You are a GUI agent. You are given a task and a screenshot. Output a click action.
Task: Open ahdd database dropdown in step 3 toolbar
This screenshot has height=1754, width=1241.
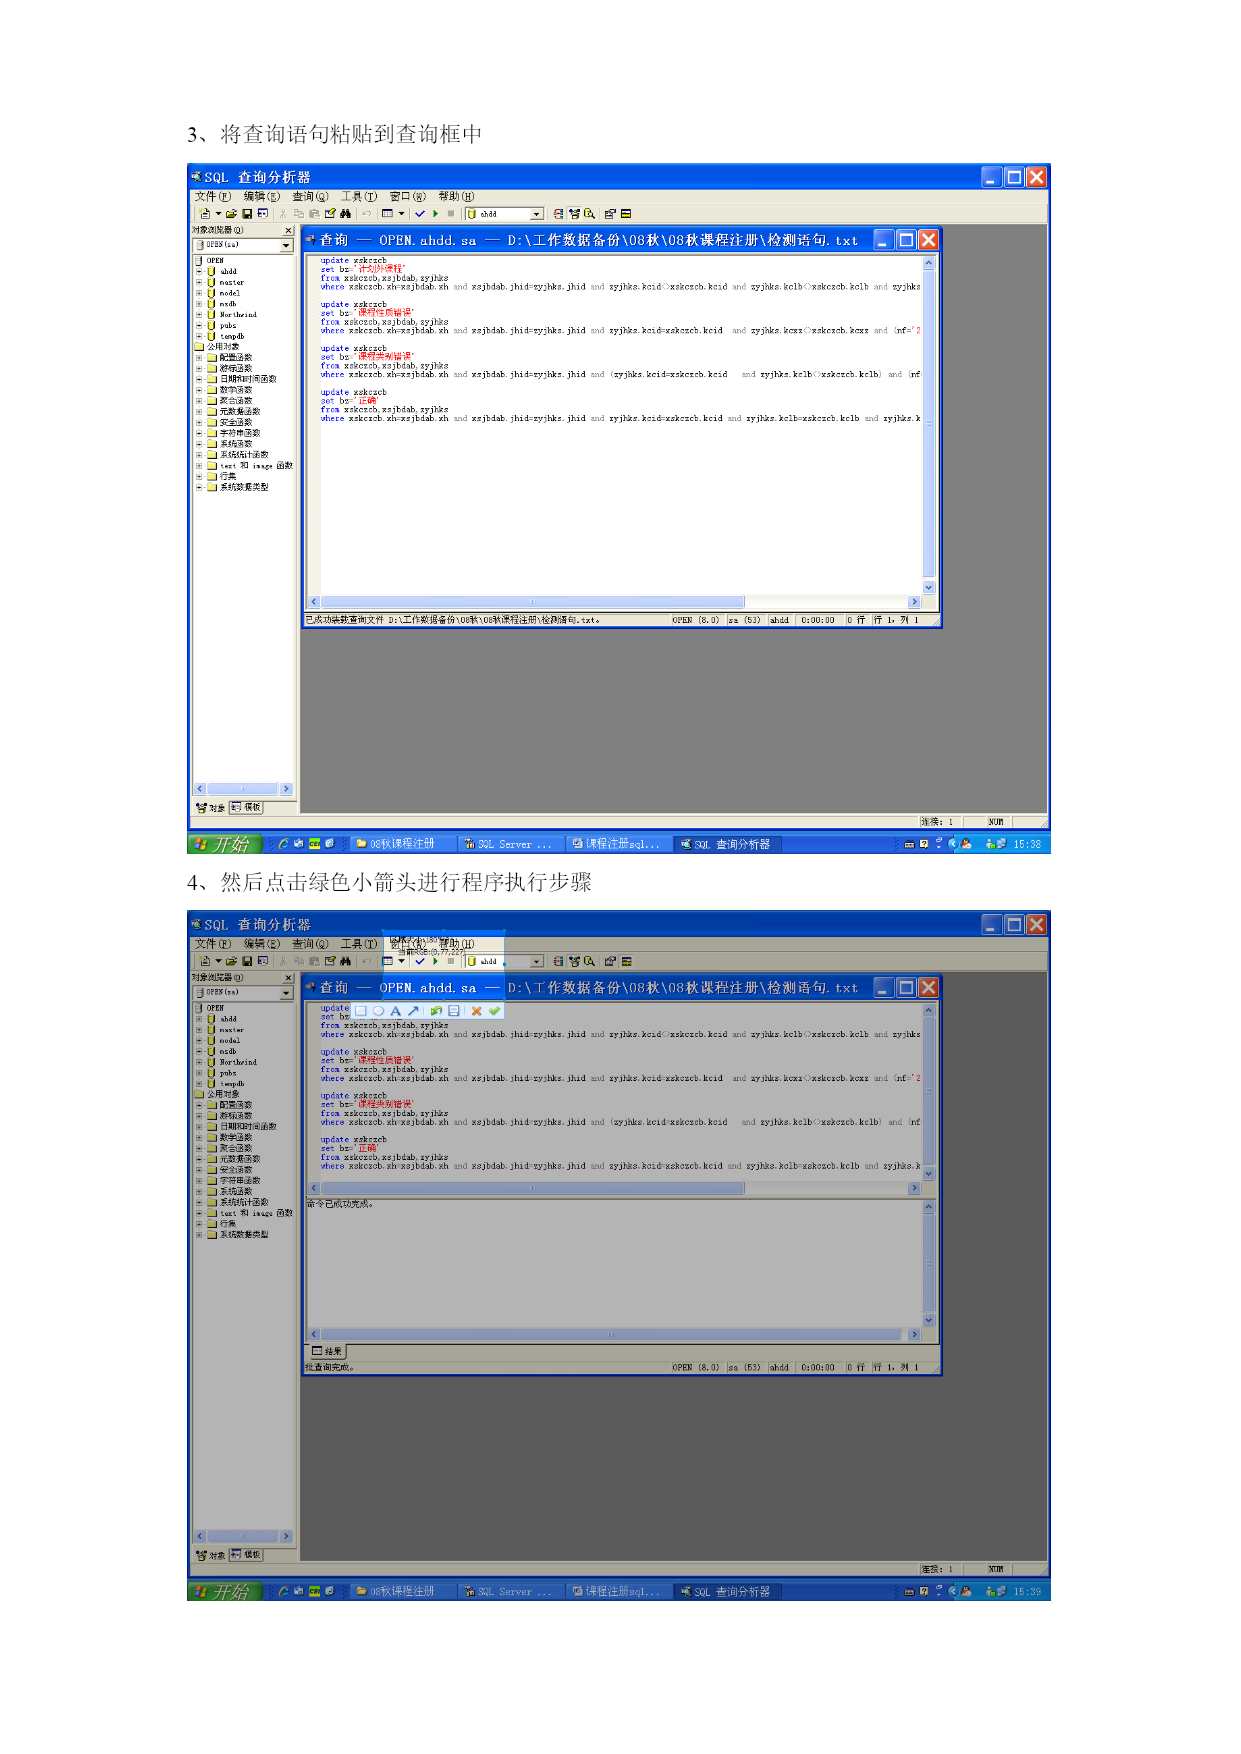[x=536, y=214]
